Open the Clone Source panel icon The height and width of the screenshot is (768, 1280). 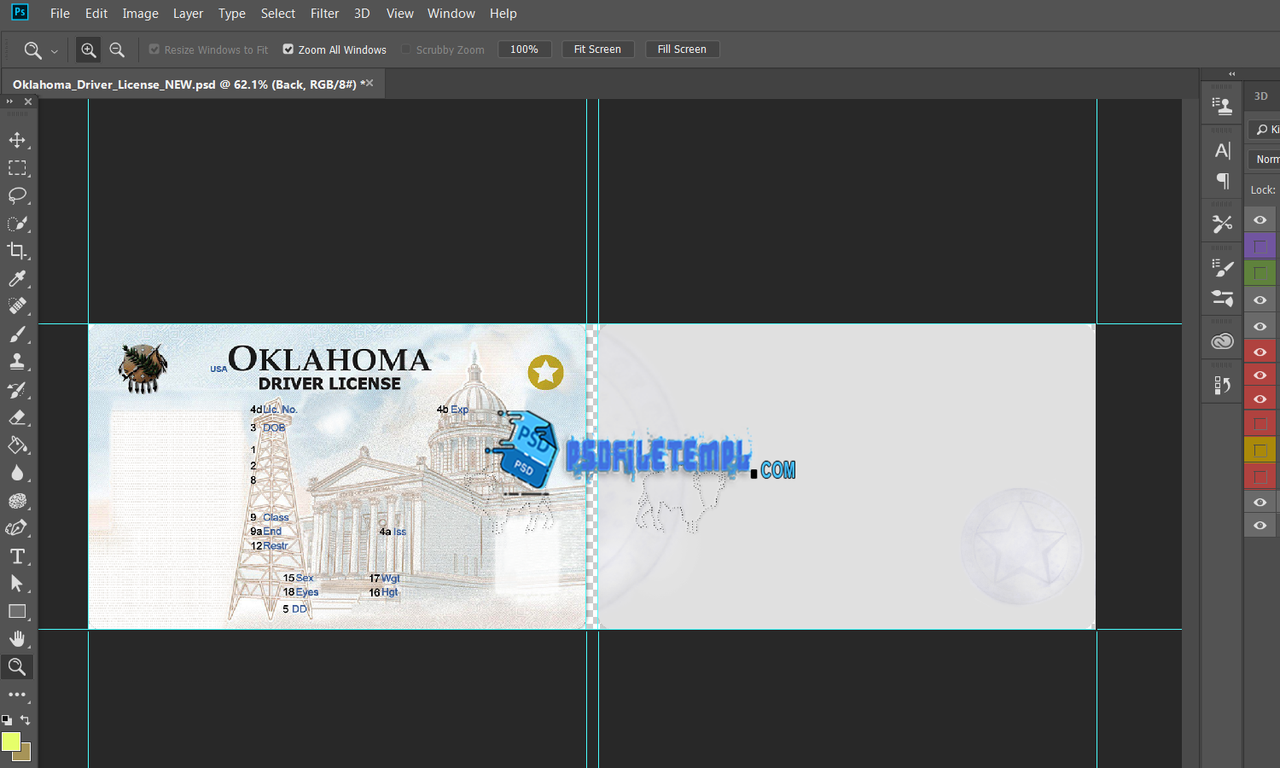point(1222,106)
